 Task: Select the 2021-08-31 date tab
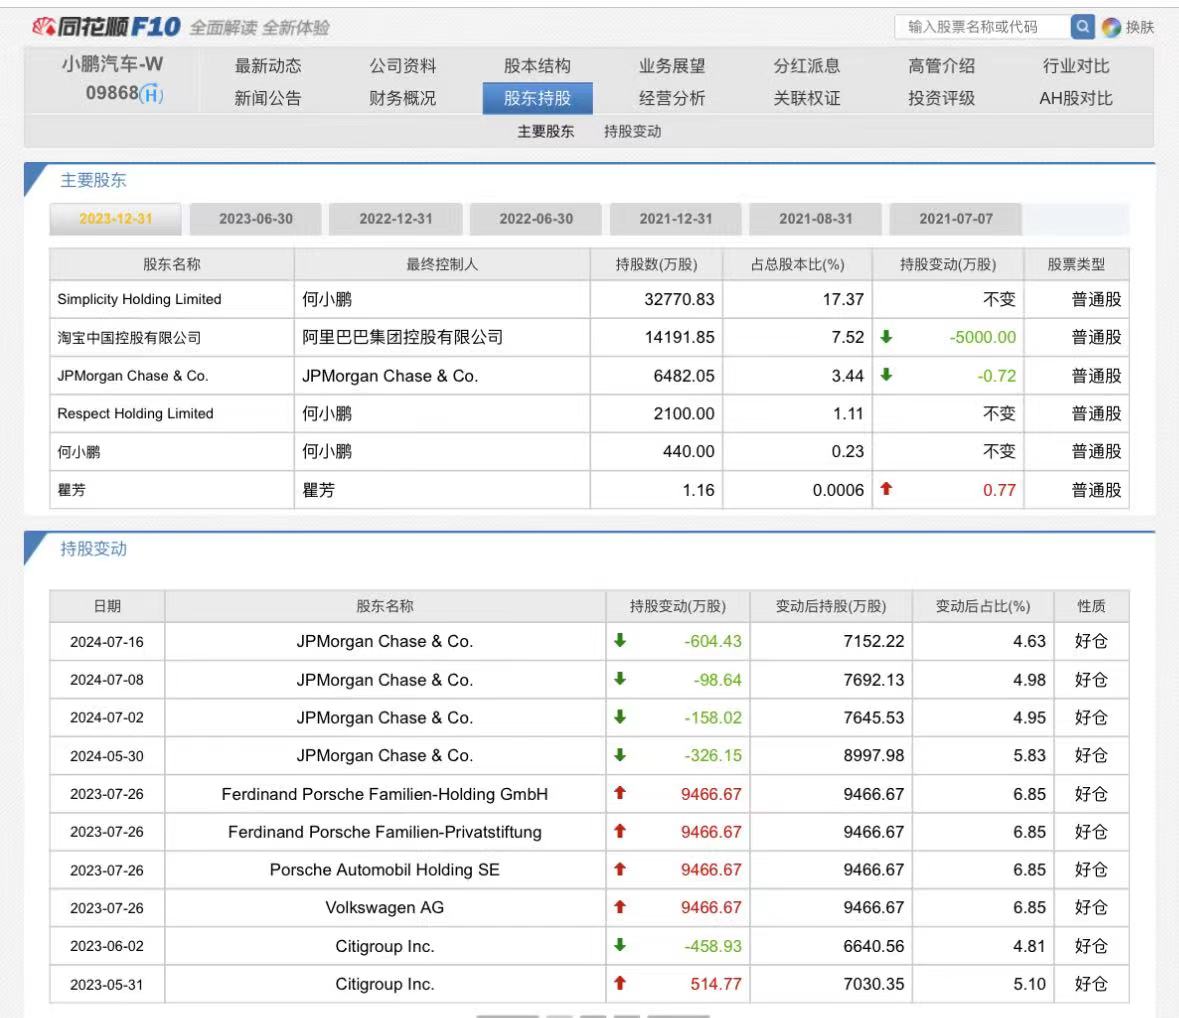click(x=816, y=219)
